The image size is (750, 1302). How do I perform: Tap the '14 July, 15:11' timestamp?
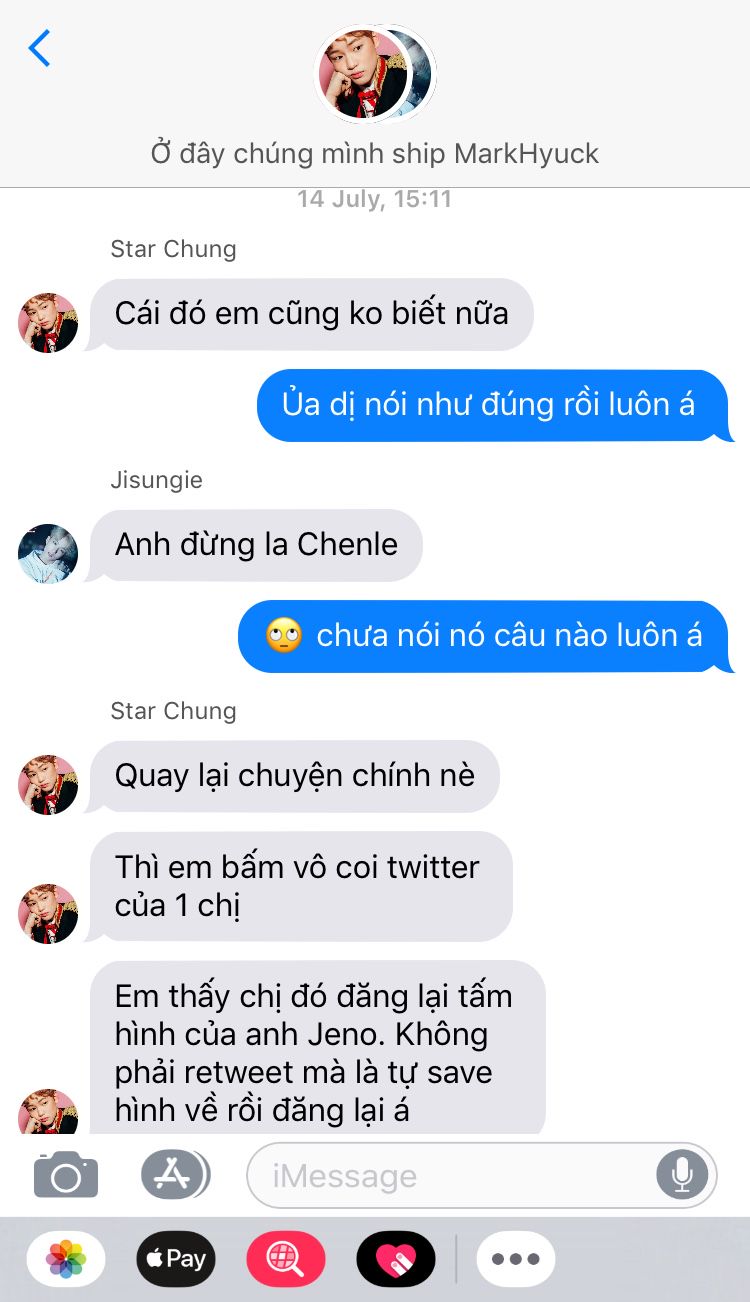pos(375,199)
